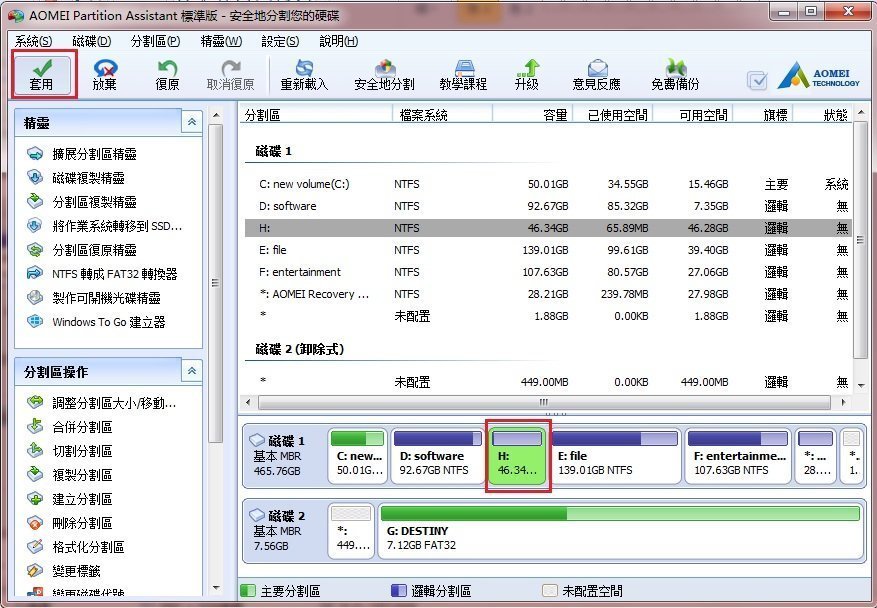Viewport: 877px width, 608px height.
Task: Open the 意見反應 (Feedback) toolbar icon
Action: coord(597,74)
